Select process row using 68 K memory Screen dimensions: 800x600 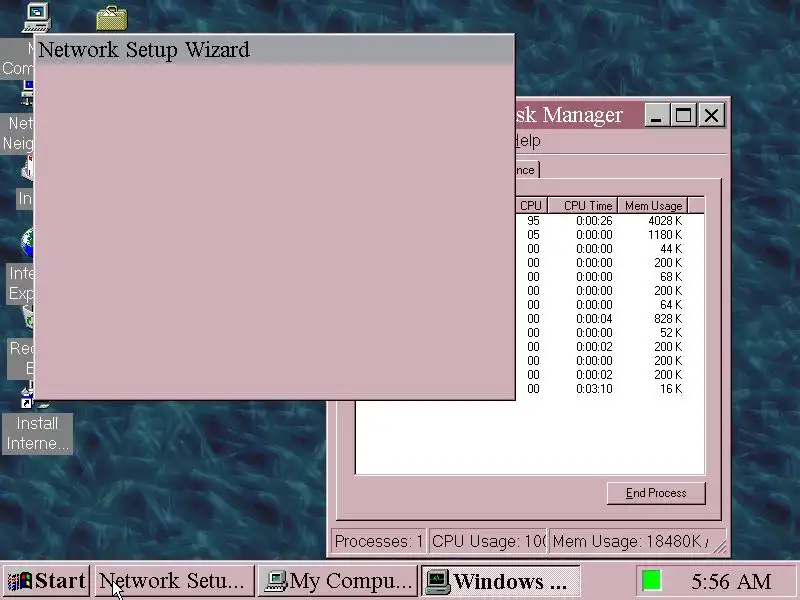610,277
